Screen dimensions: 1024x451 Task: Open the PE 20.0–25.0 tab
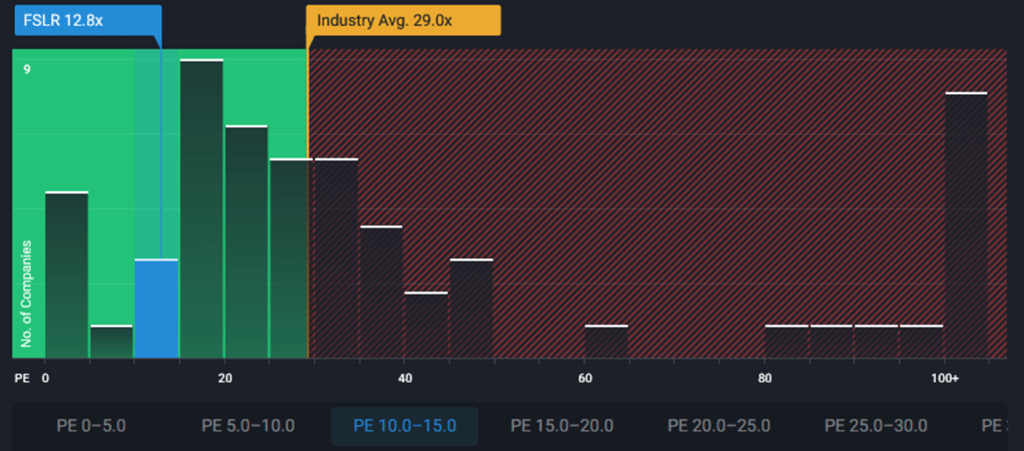click(719, 426)
